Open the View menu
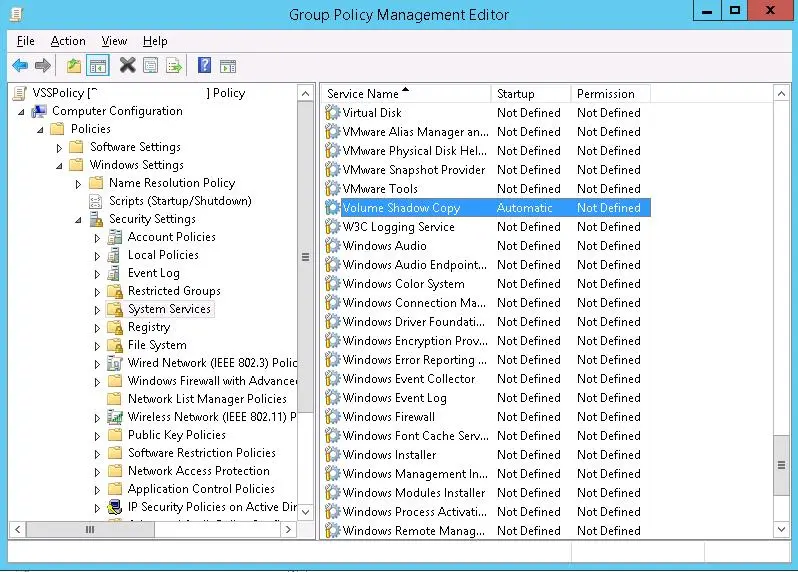This screenshot has height=572, width=798. coord(114,41)
